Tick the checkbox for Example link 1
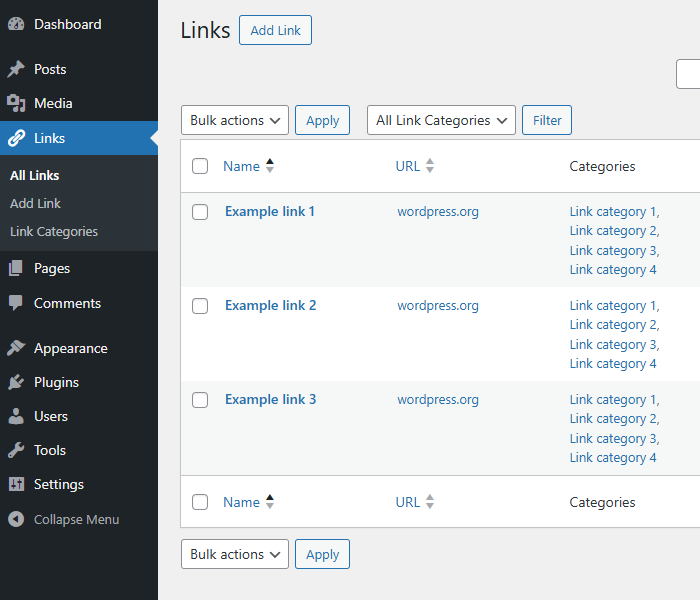The height and width of the screenshot is (600, 700). pos(200,212)
